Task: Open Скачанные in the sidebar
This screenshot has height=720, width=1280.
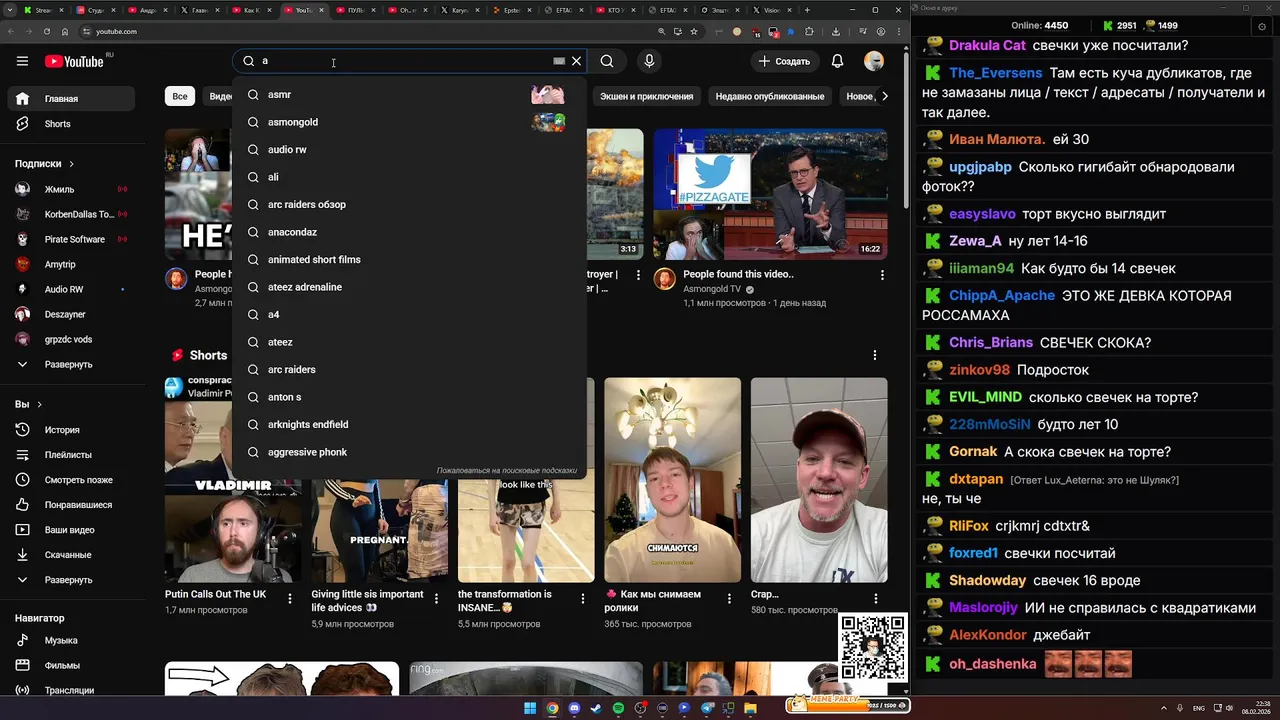Action: (x=70, y=555)
